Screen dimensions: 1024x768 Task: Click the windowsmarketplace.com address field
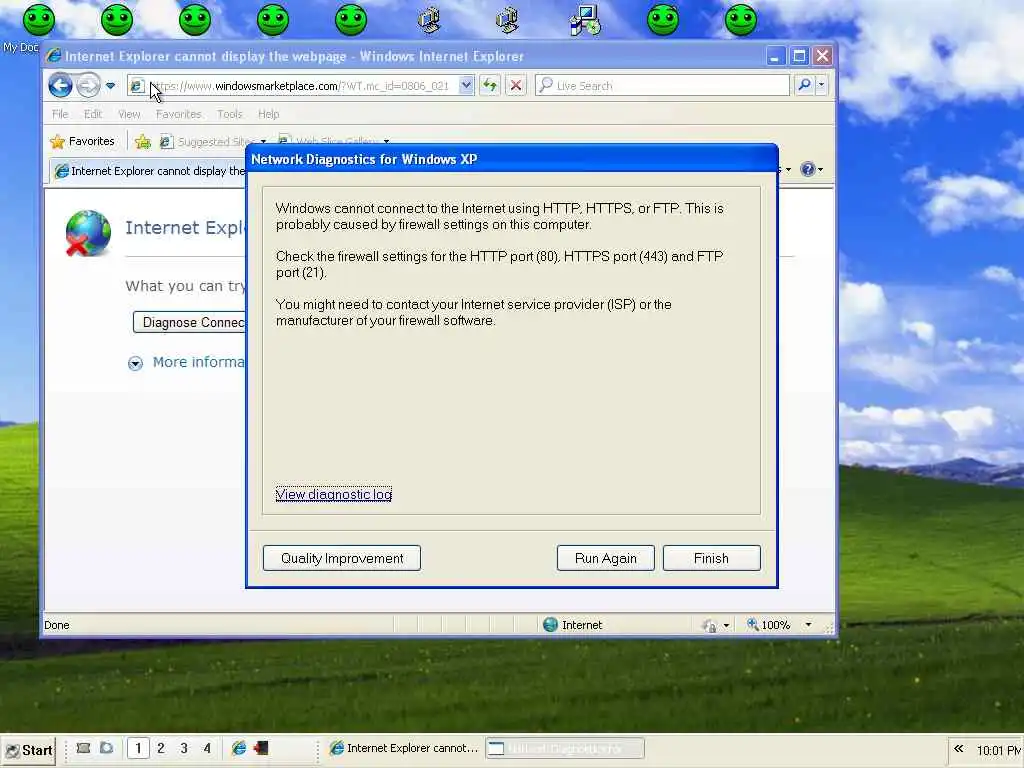tap(302, 86)
